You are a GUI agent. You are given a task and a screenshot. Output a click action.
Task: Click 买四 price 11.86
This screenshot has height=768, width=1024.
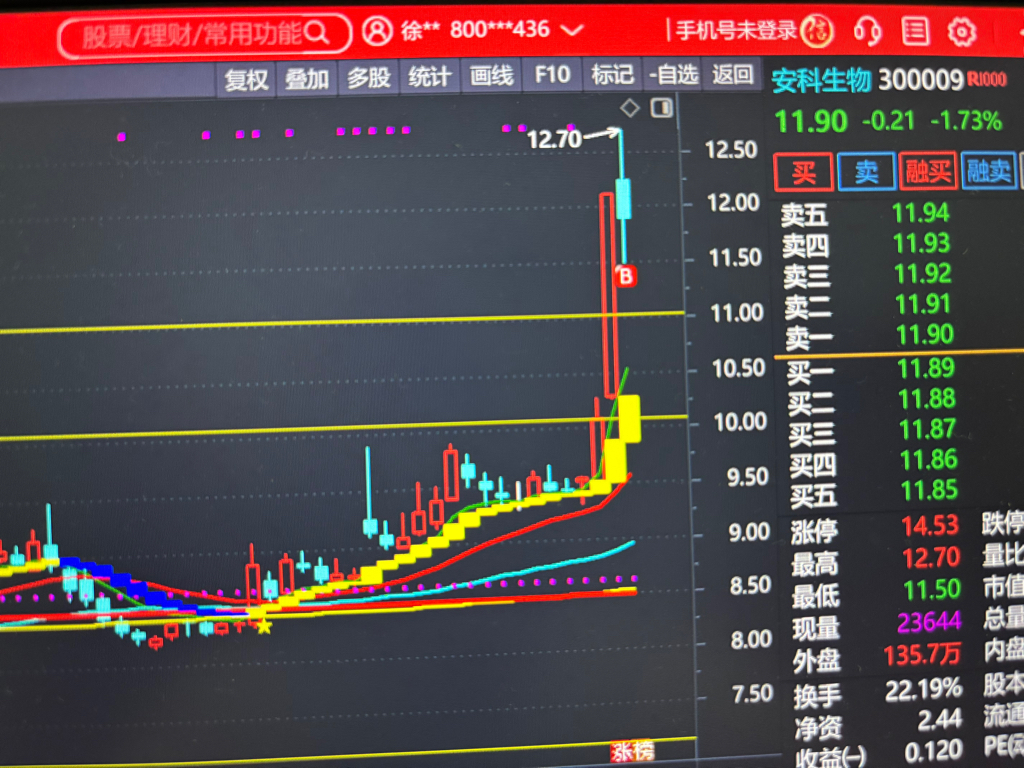click(929, 460)
